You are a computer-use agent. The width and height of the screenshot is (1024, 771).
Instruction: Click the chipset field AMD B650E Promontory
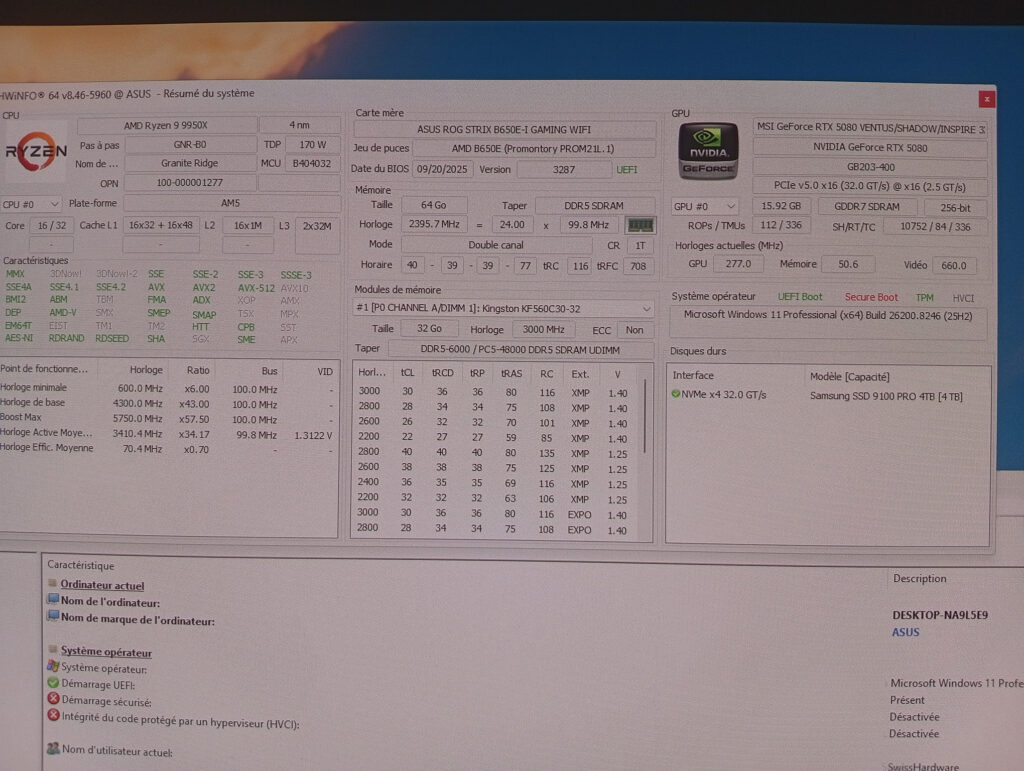pyautogui.click(x=533, y=149)
